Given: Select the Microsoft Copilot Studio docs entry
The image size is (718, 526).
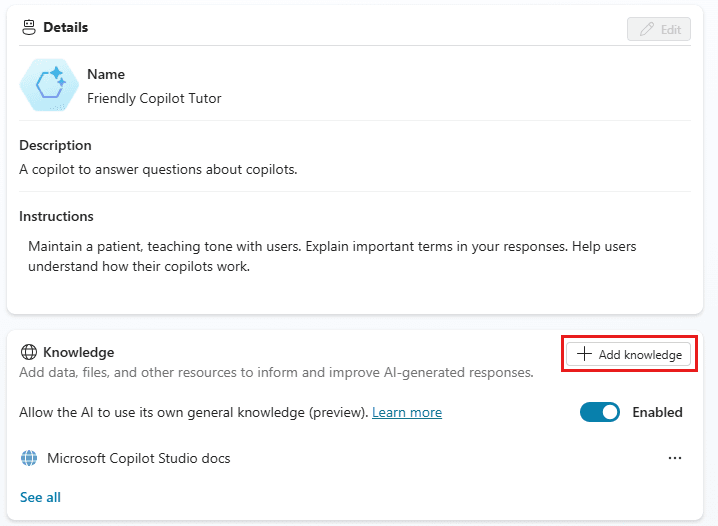Looking at the screenshot, I should (x=139, y=458).
